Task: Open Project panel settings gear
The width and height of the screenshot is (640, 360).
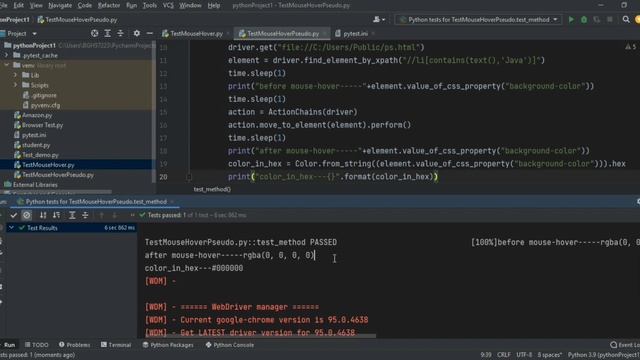Action: pyautogui.click(x=137, y=33)
